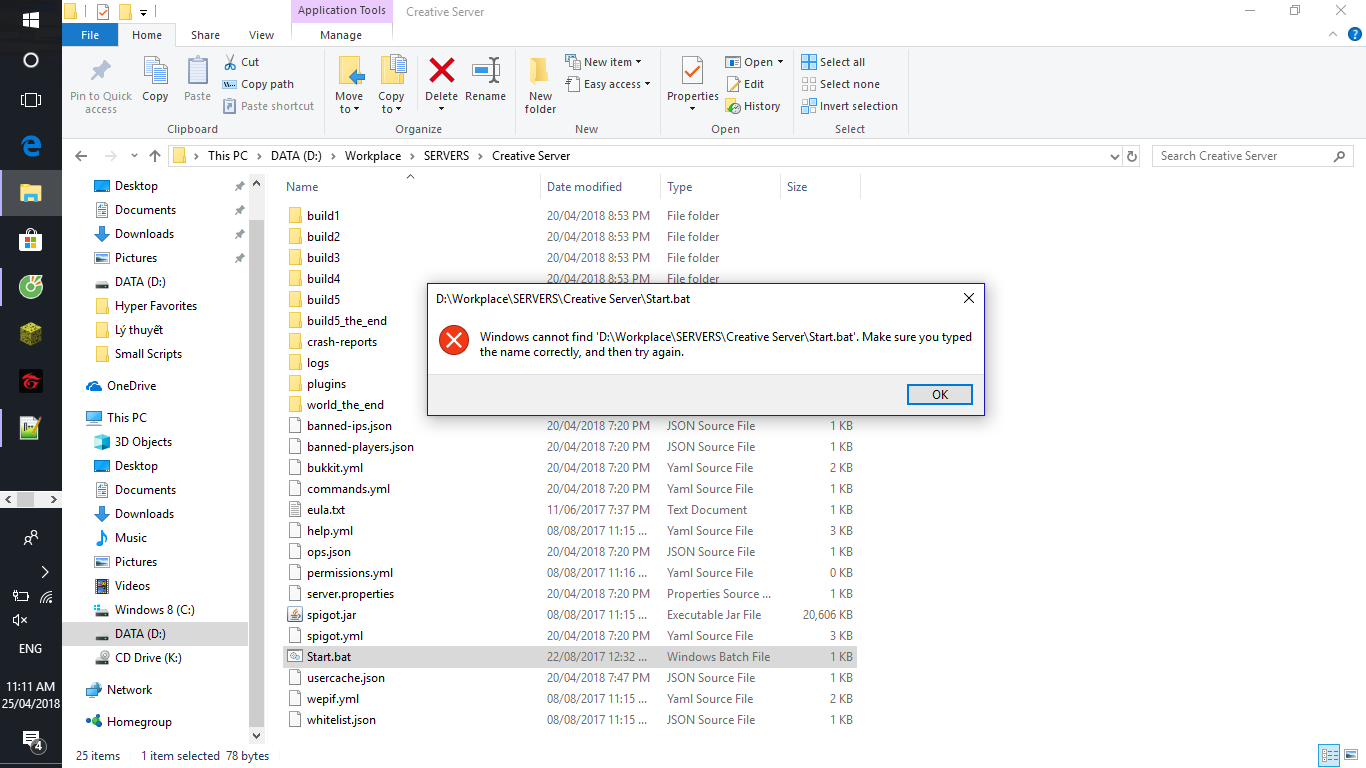Click OK in the error dialog
The width and height of the screenshot is (1366, 768).
coord(940,394)
